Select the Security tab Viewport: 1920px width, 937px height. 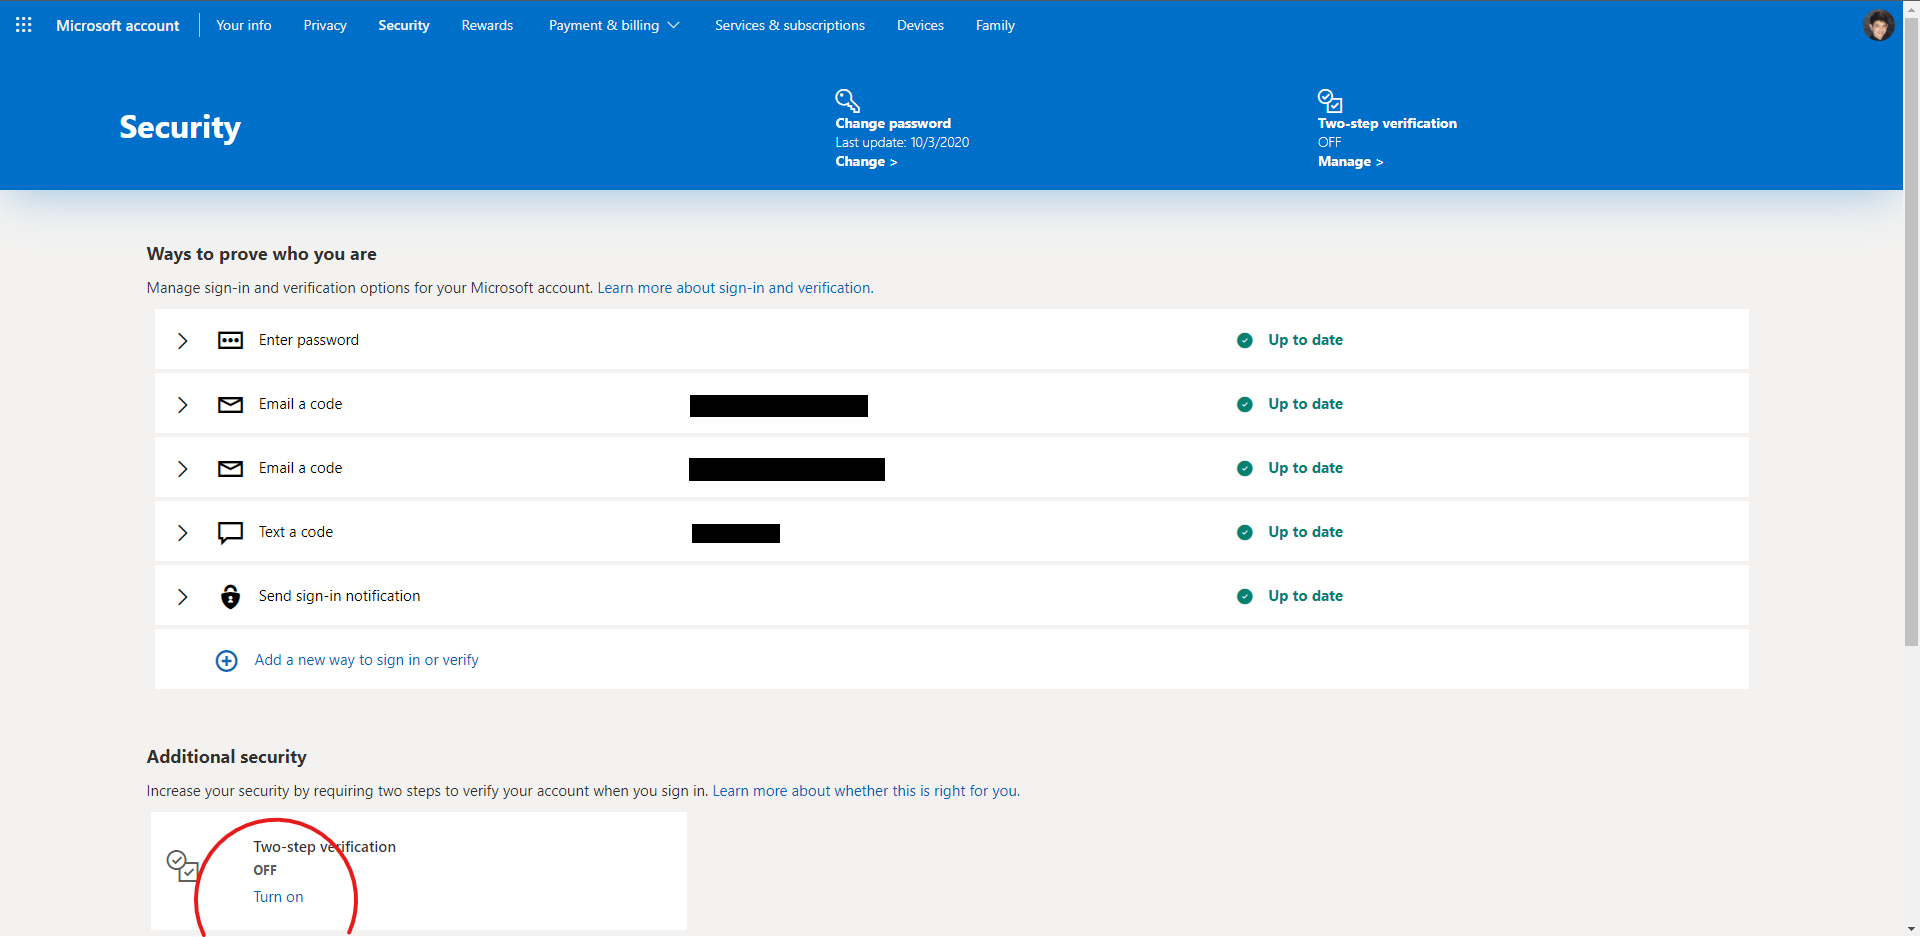point(404,25)
